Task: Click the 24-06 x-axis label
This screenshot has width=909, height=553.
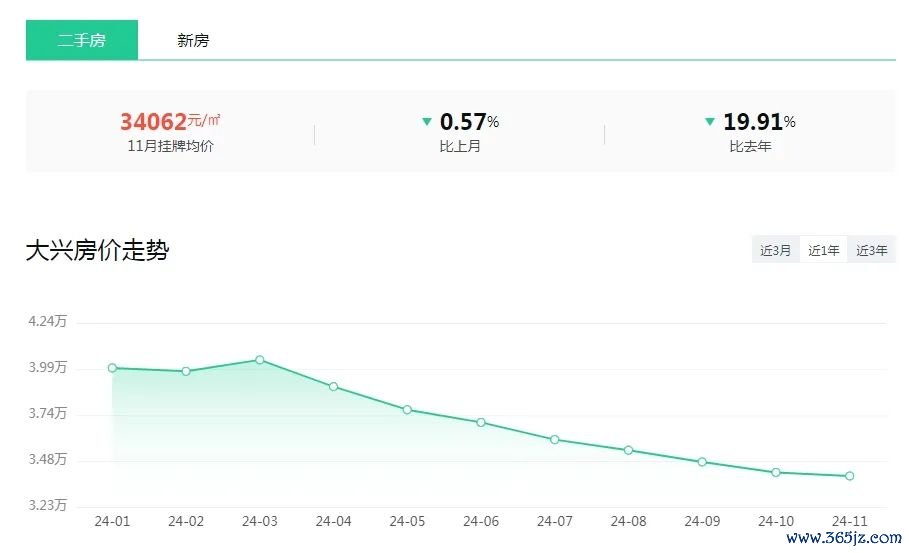Action: click(481, 521)
